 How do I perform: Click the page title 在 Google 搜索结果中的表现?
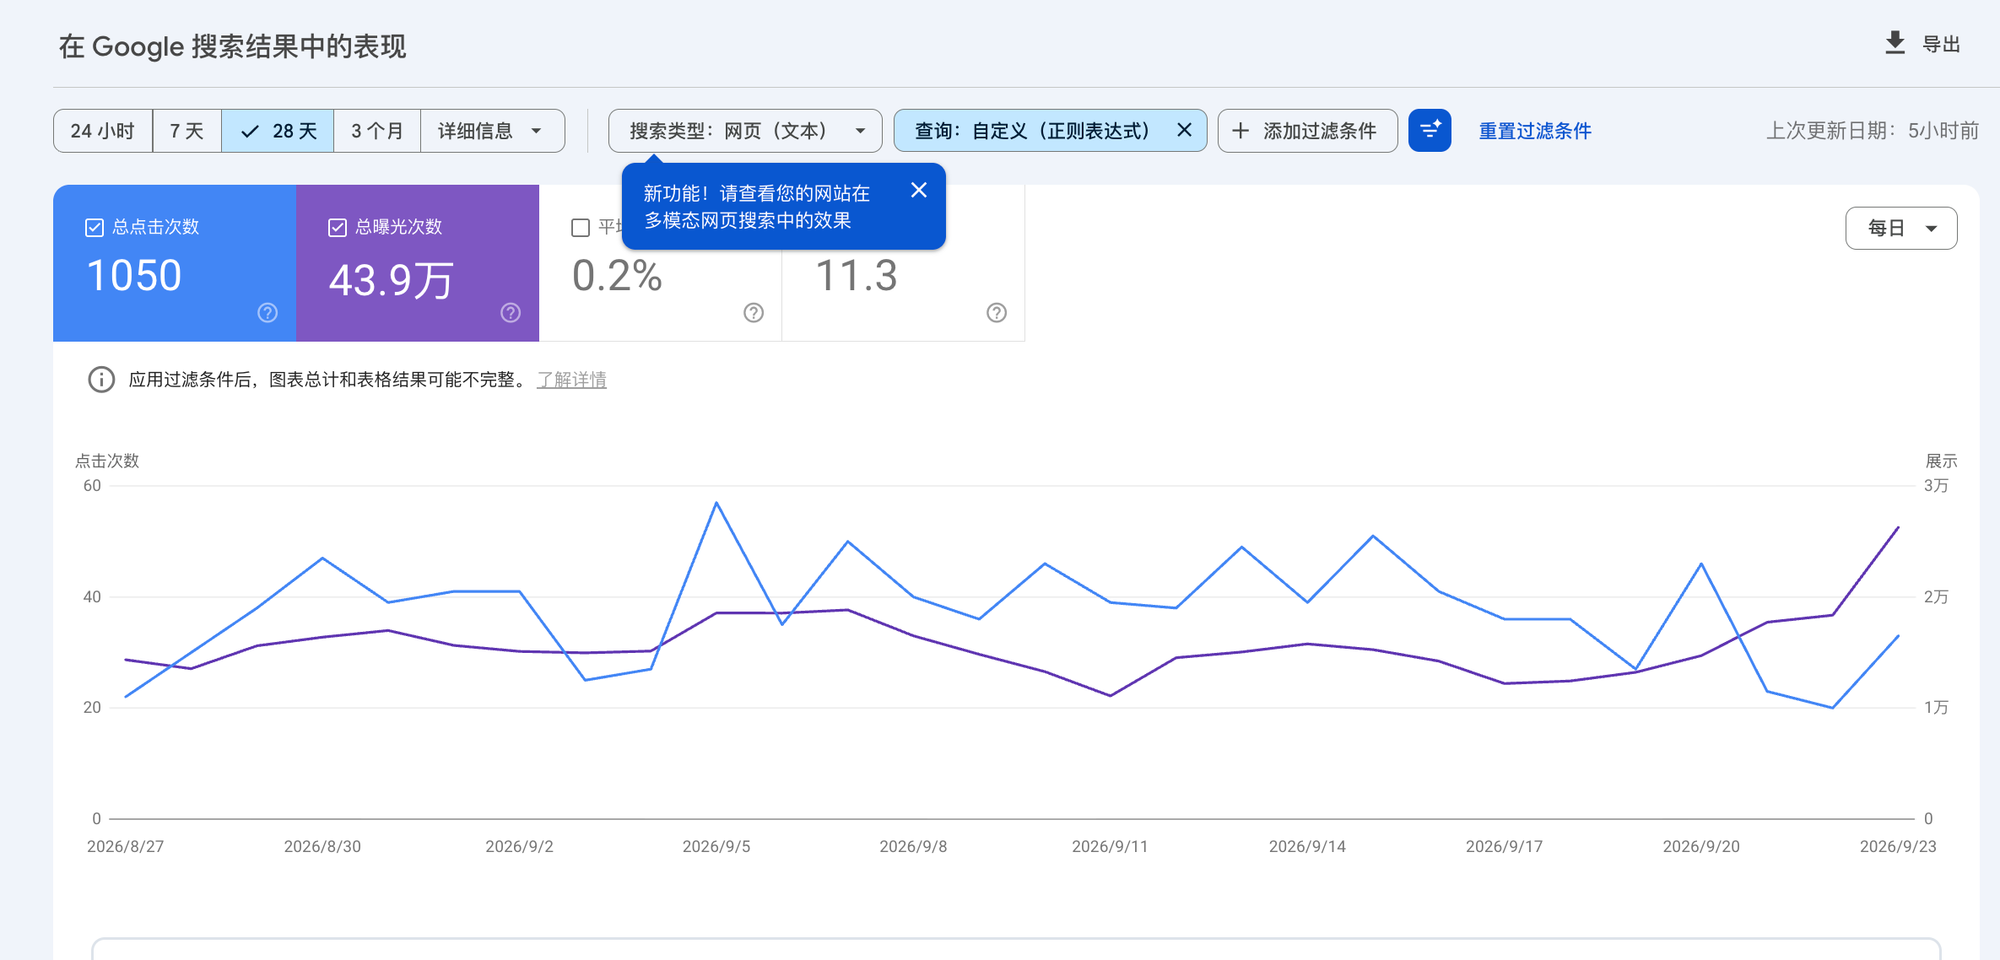pyautogui.click(x=232, y=47)
